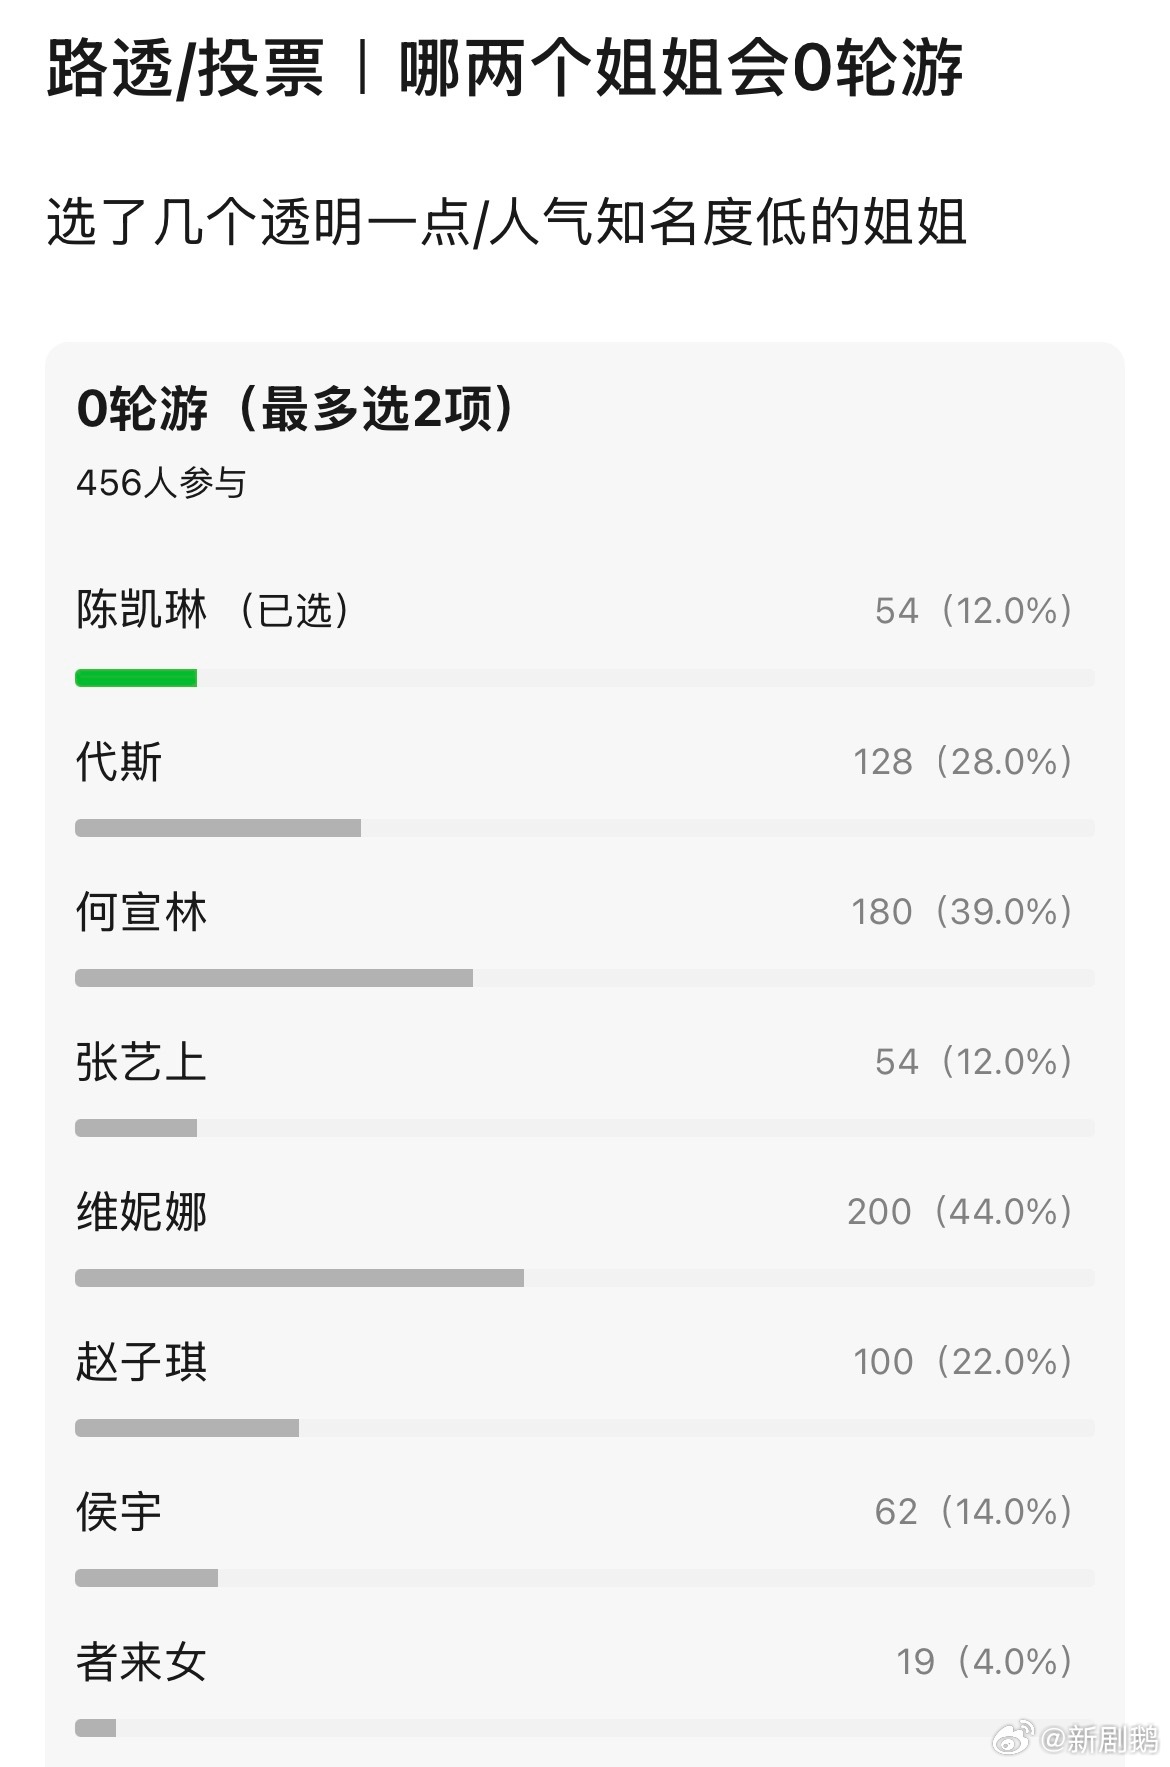
Task: Select poll option 代斯
Action: point(119,762)
